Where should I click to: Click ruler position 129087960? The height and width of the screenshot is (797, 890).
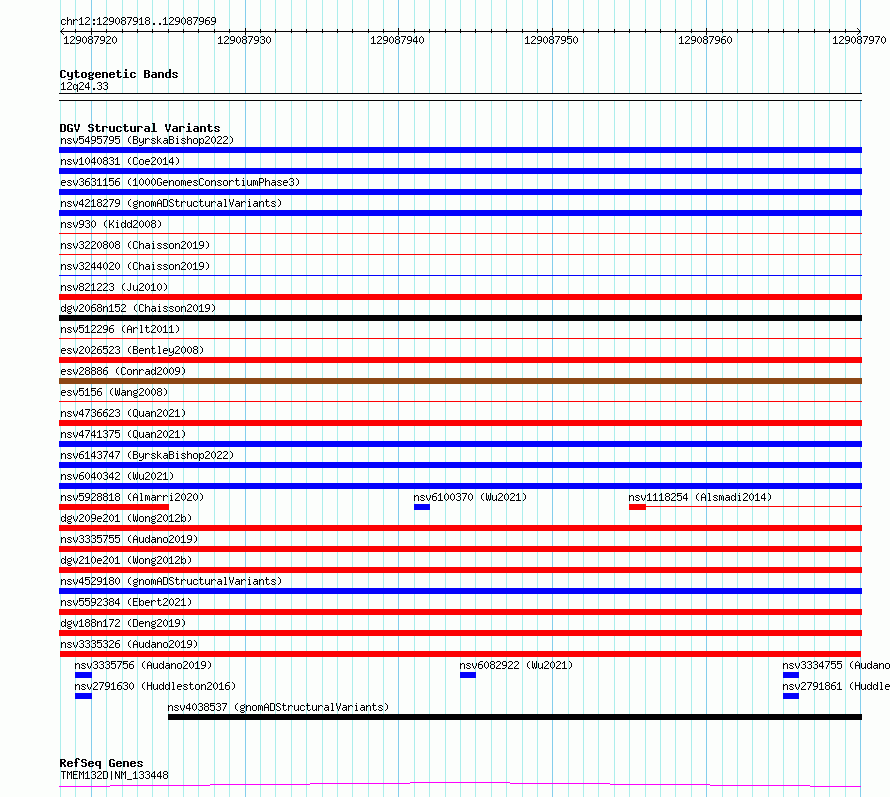coord(705,40)
